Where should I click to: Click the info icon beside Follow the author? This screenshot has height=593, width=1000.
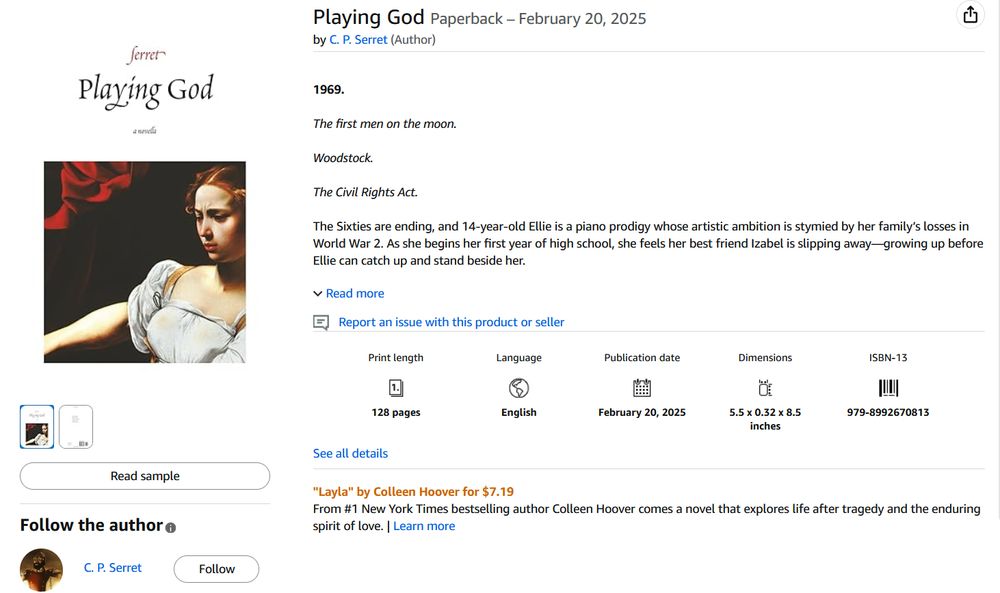coord(171,527)
